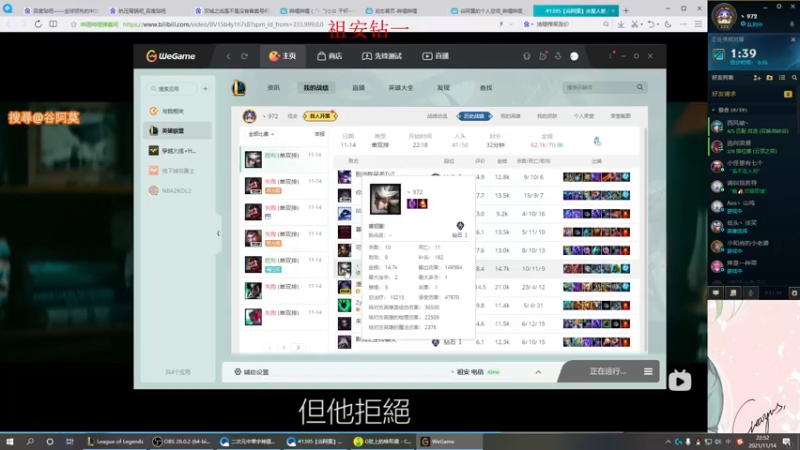Search friends with the magnifier icon

pos(794,78)
